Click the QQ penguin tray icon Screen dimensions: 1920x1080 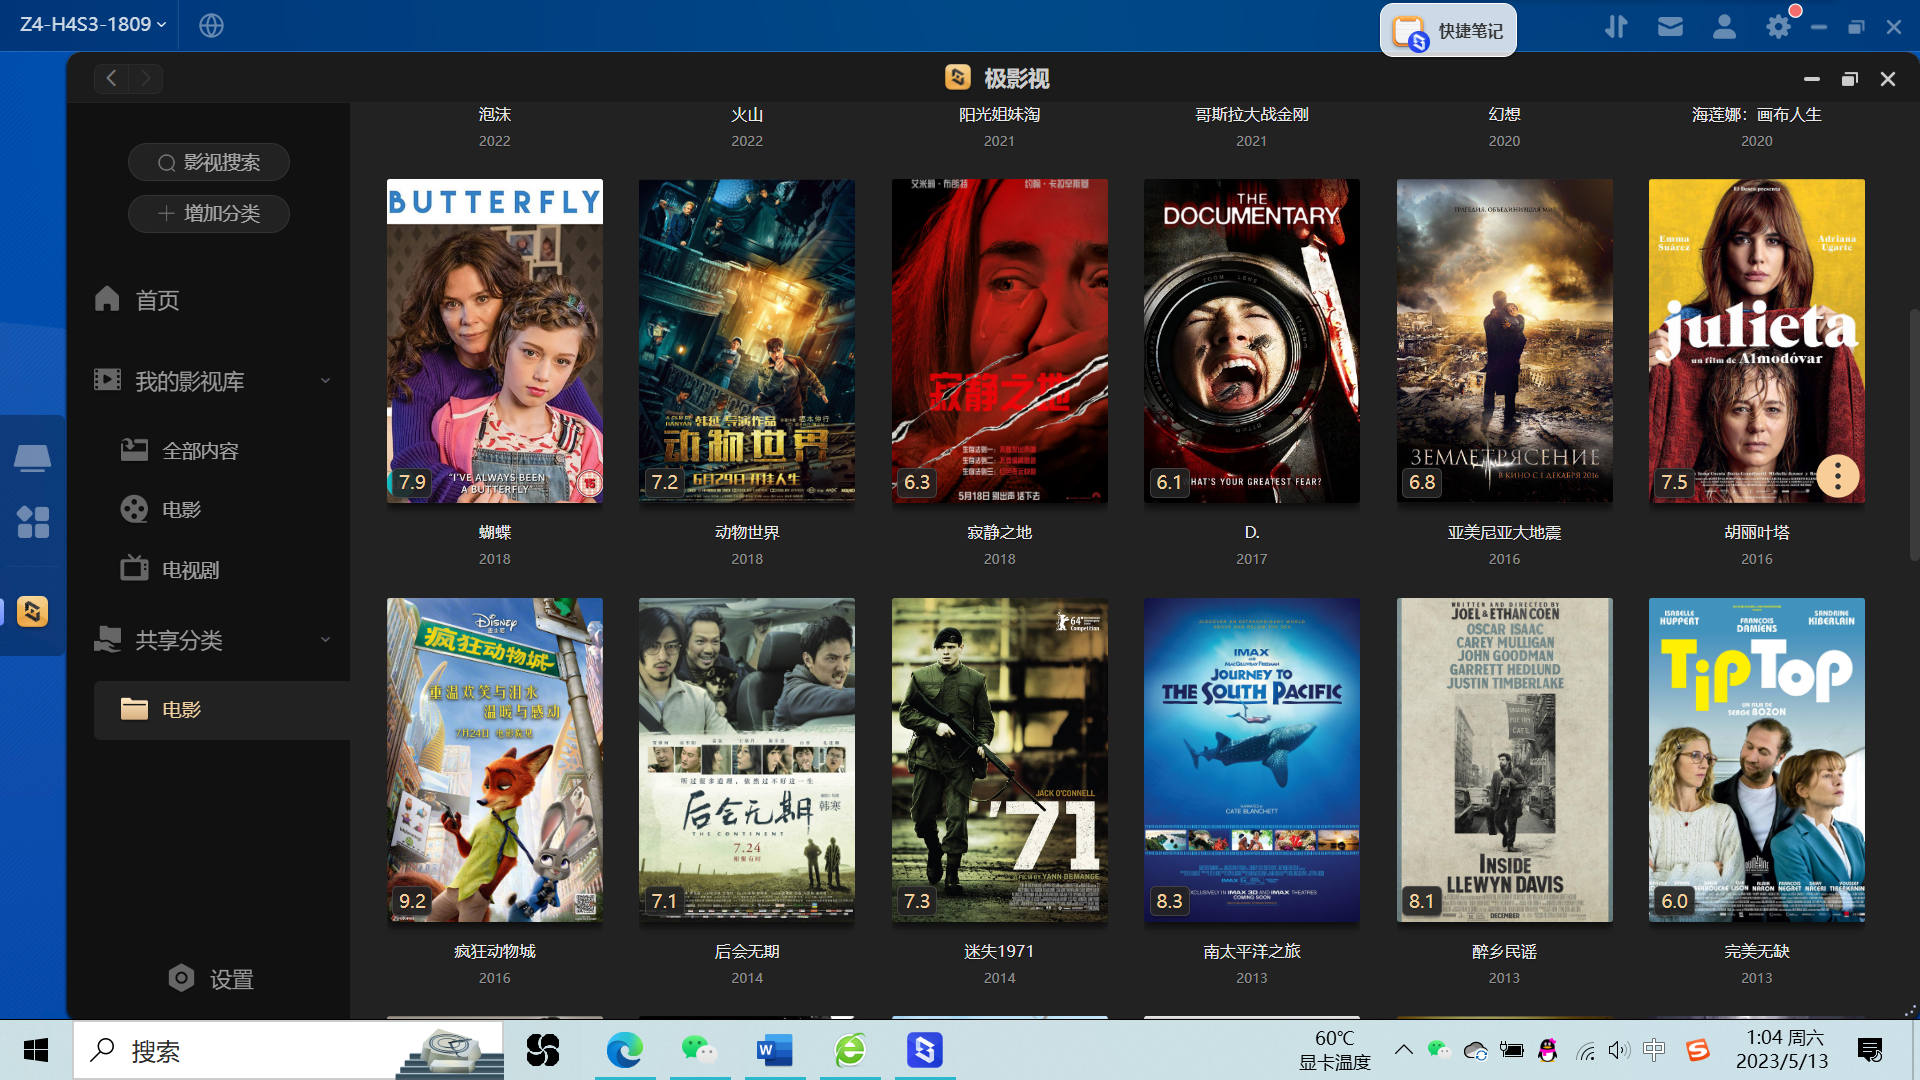pos(1548,1050)
